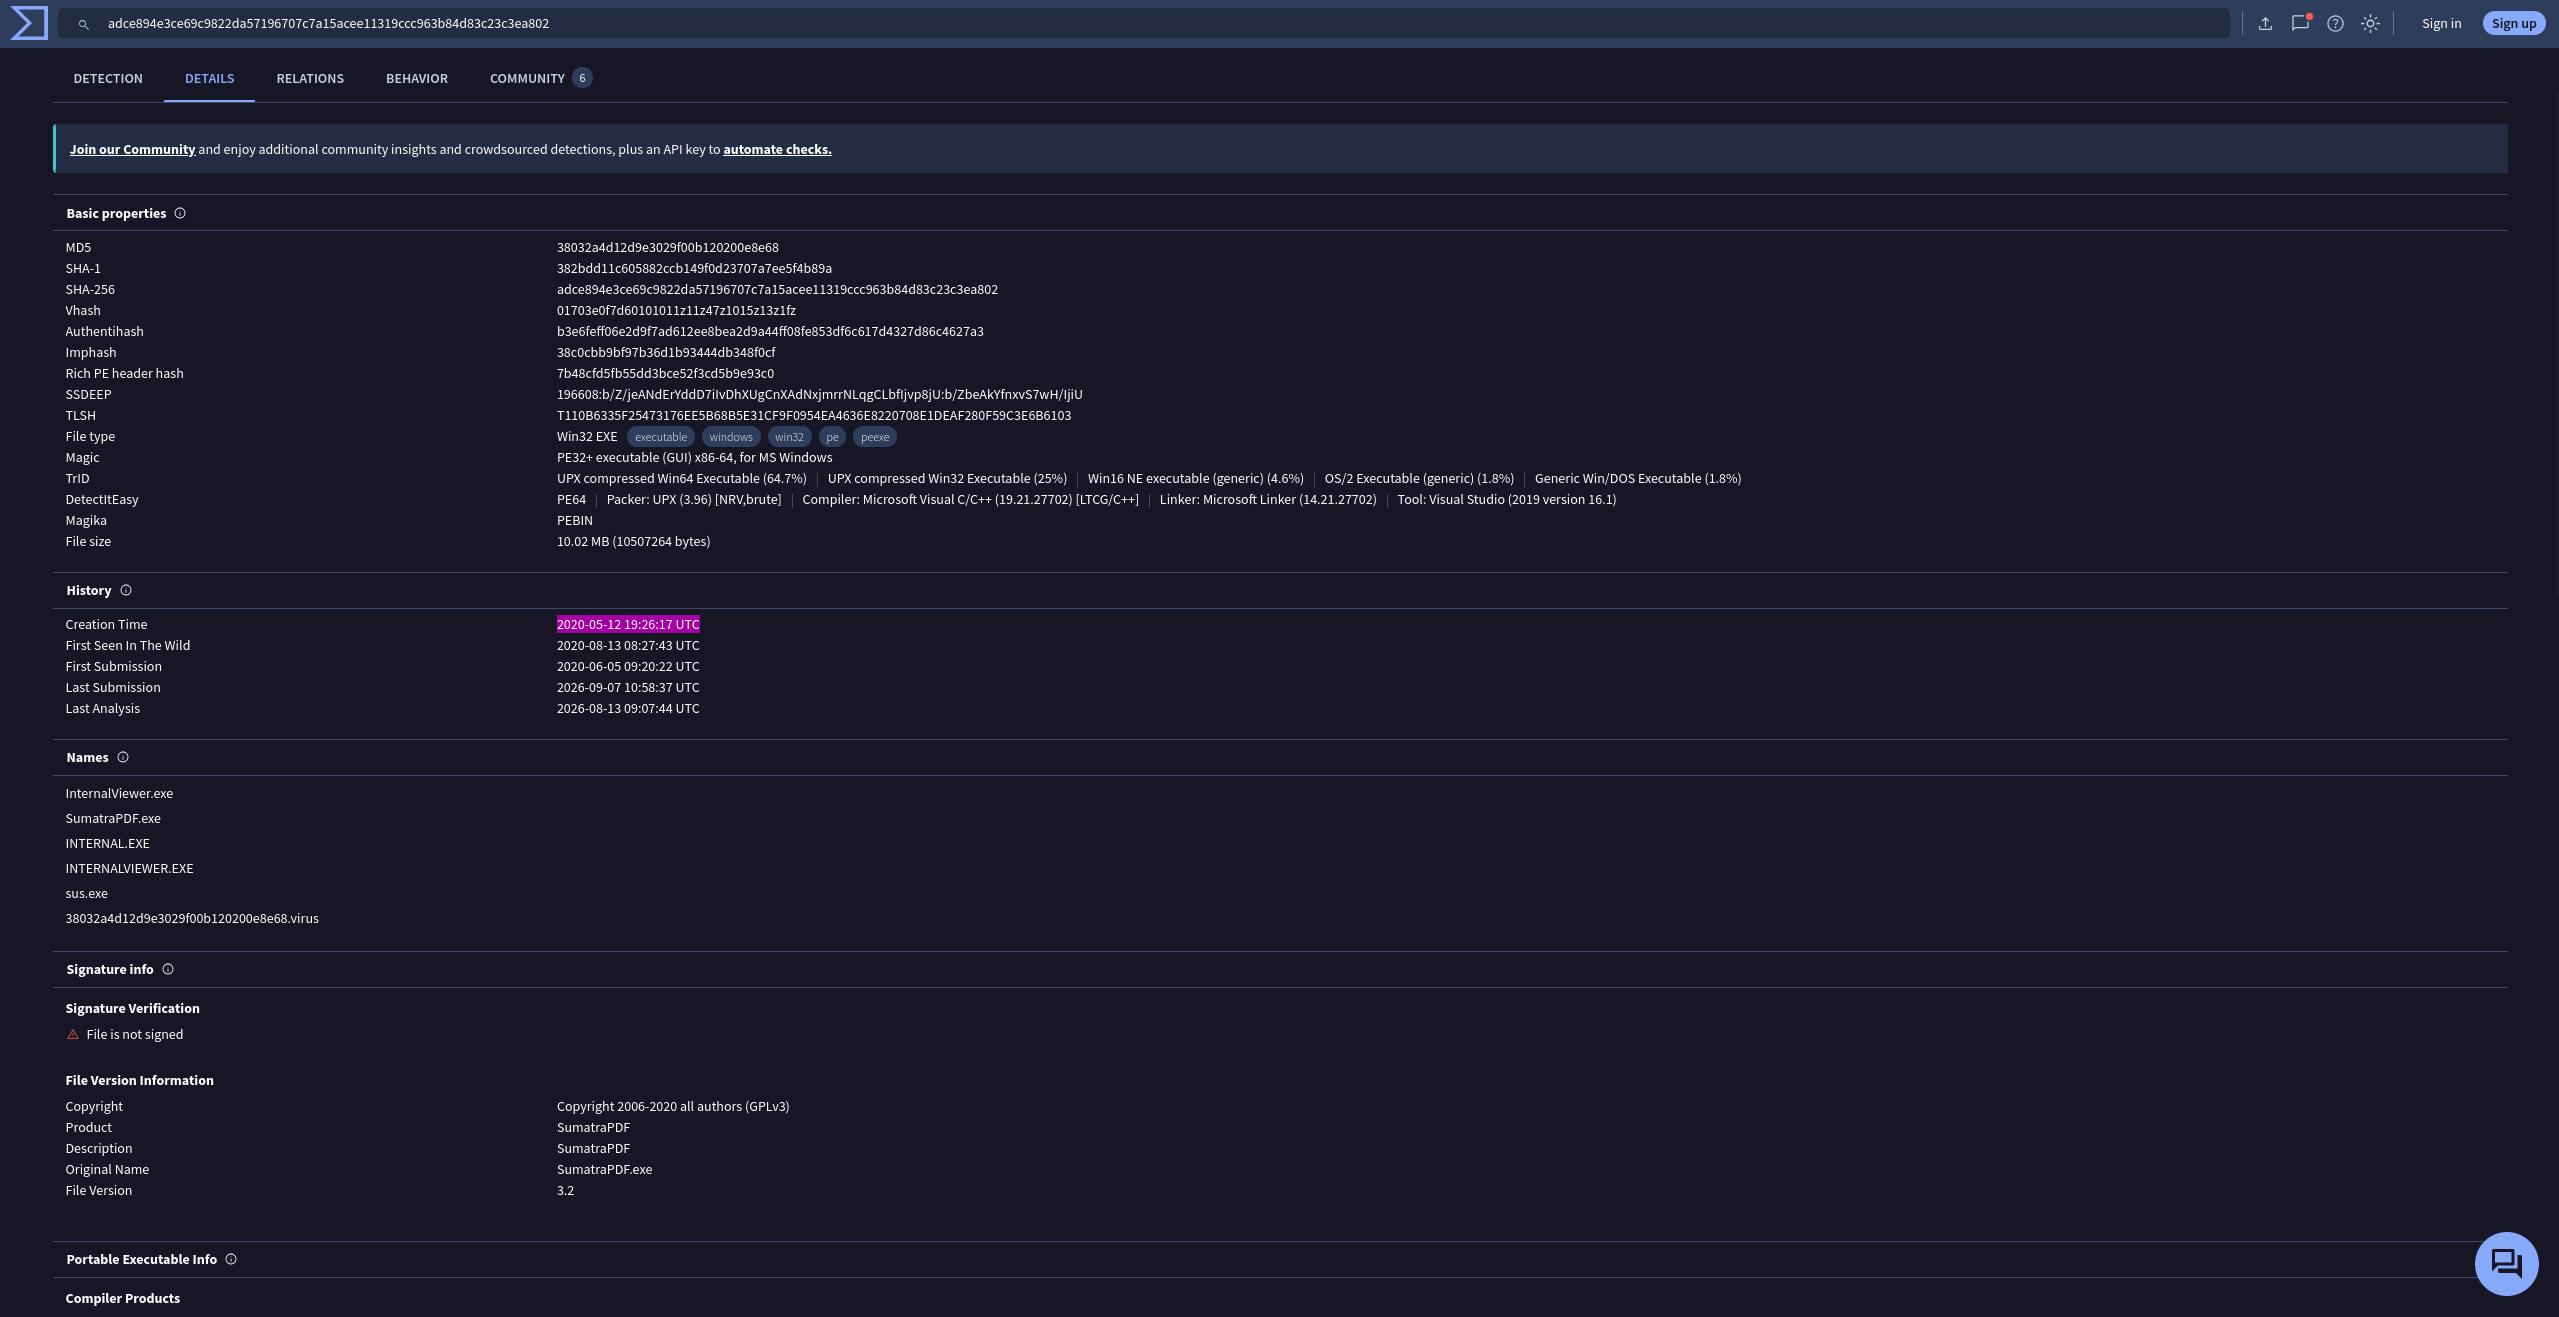Click the Last Submission date value
This screenshot has width=2559, height=1317.
click(628, 687)
